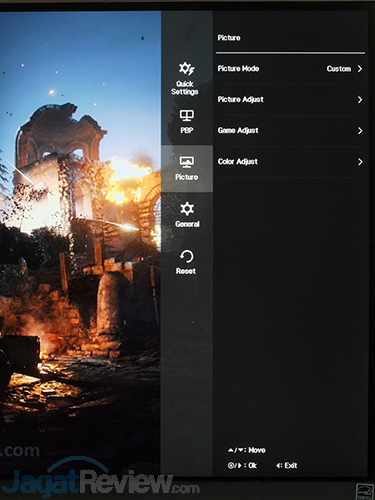Screen dimensions: 375x500
Task: Click the General label in sidebar
Action: click(x=187, y=224)
